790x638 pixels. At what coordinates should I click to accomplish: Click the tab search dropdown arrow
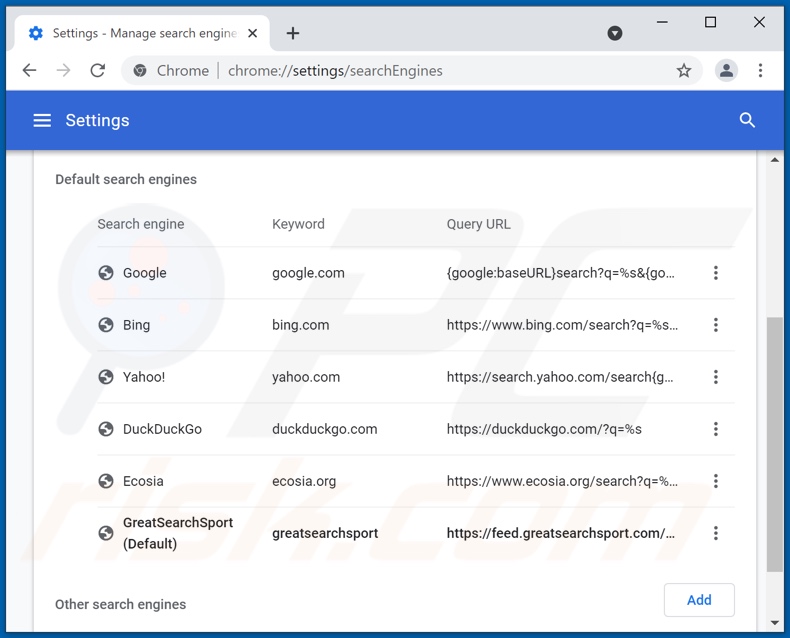[615, 33]
